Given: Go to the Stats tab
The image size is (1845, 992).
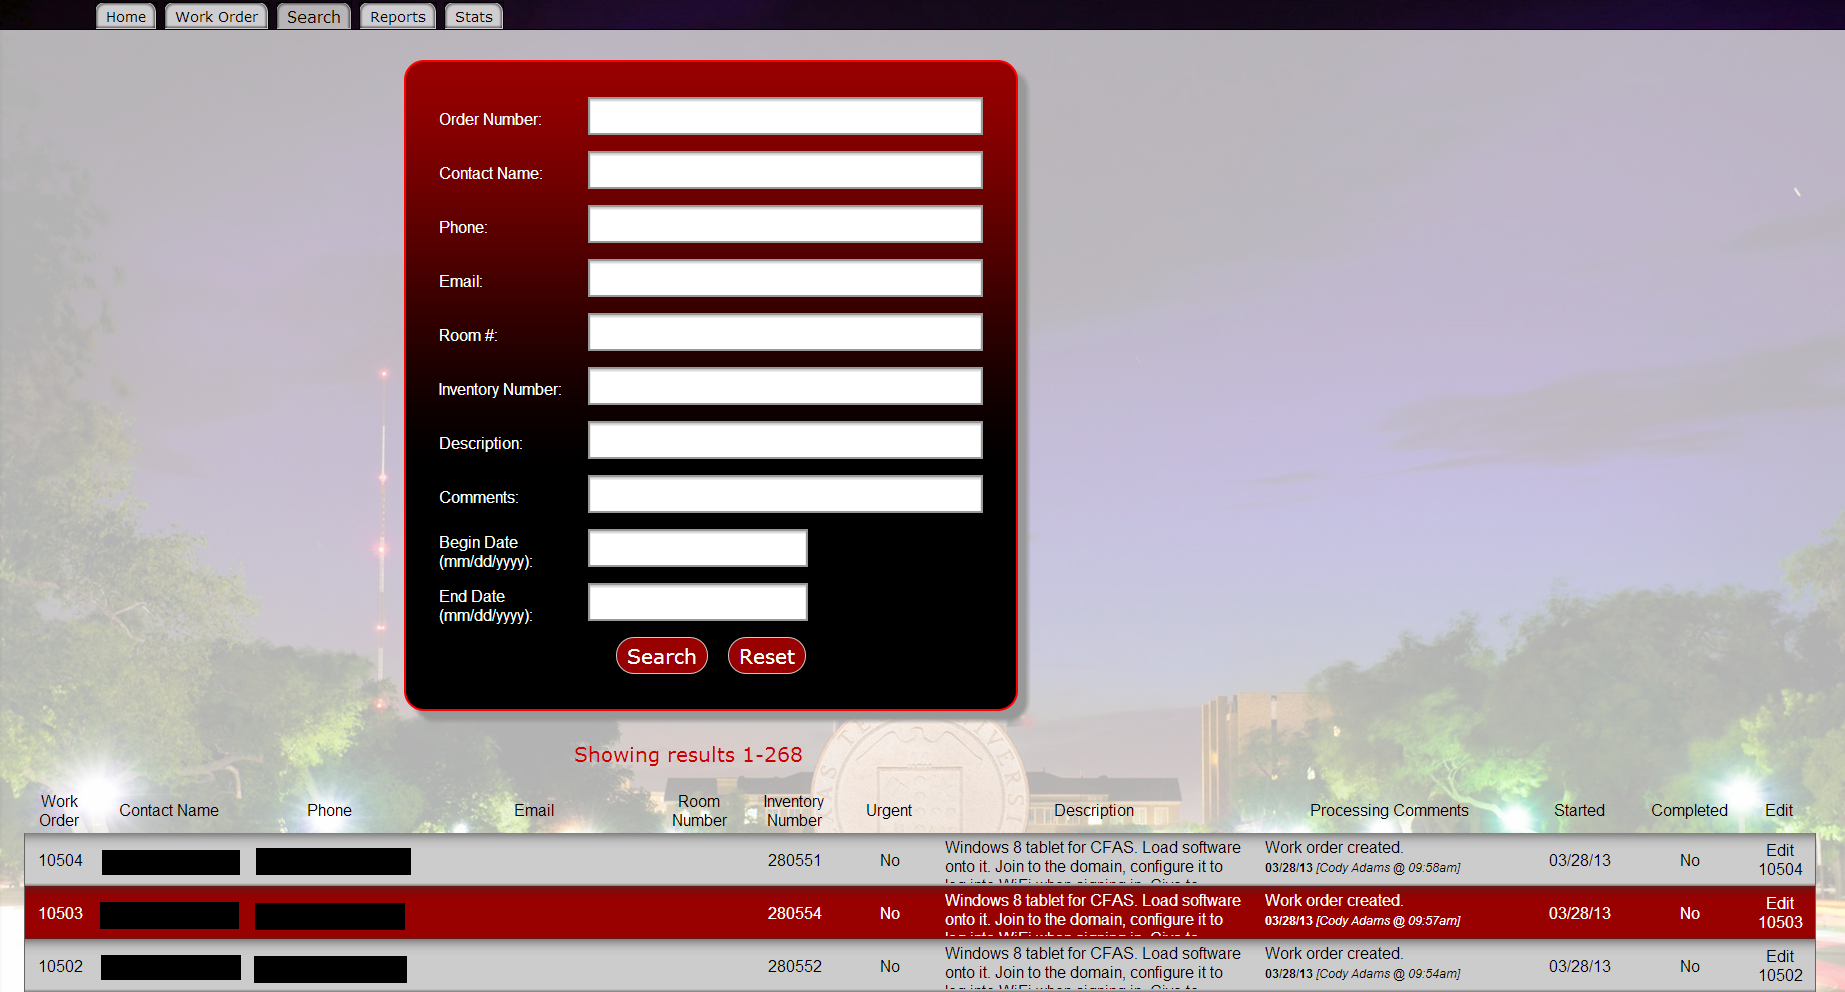Looking at the screenshot, I should point(473,17).
